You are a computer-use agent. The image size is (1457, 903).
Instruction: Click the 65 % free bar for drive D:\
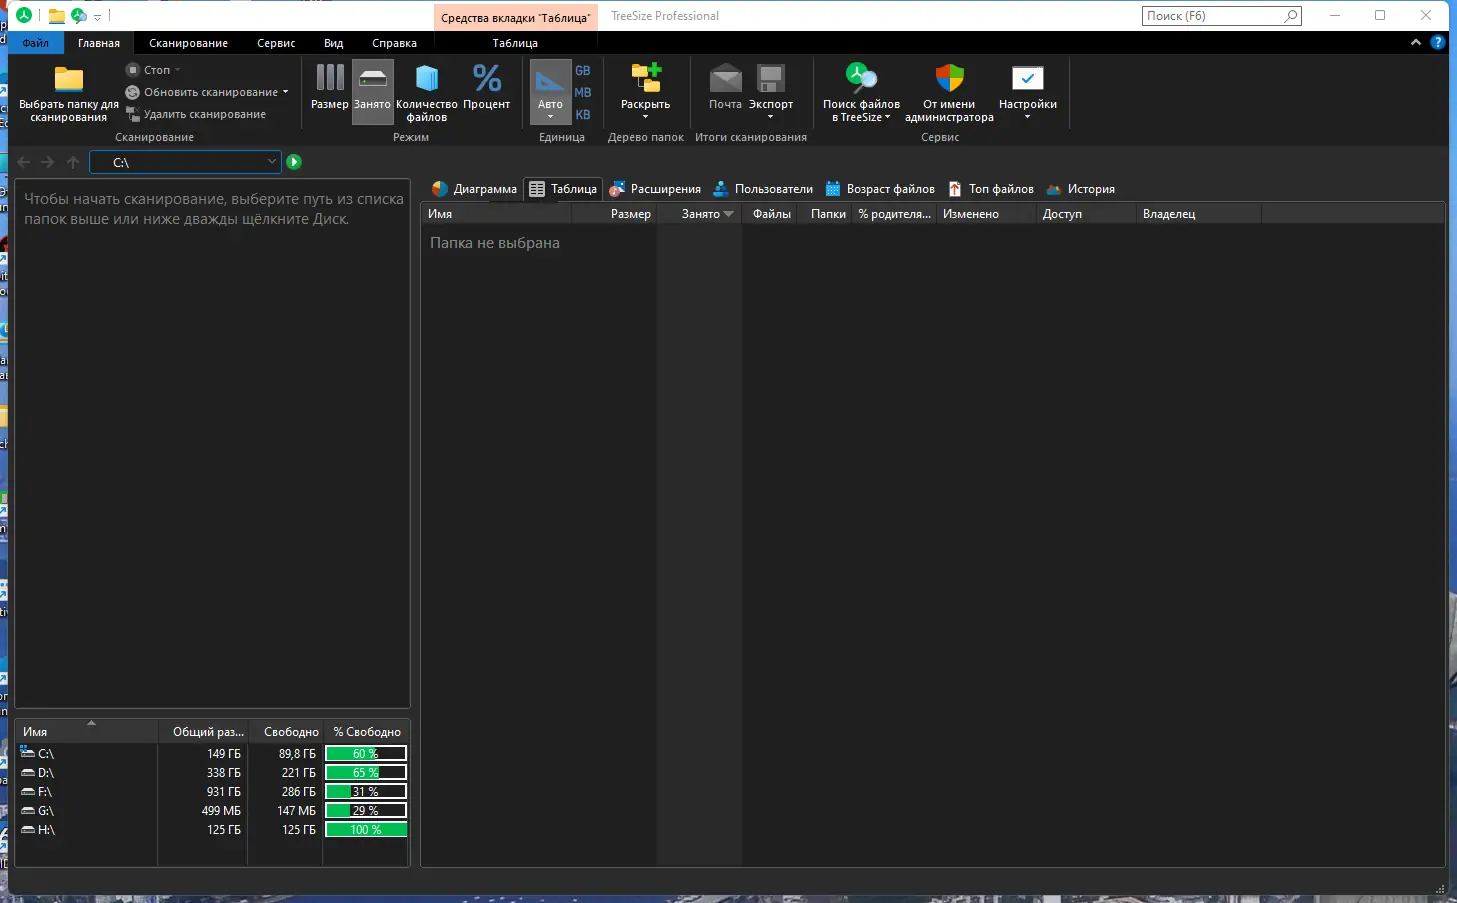coord(366,773)
